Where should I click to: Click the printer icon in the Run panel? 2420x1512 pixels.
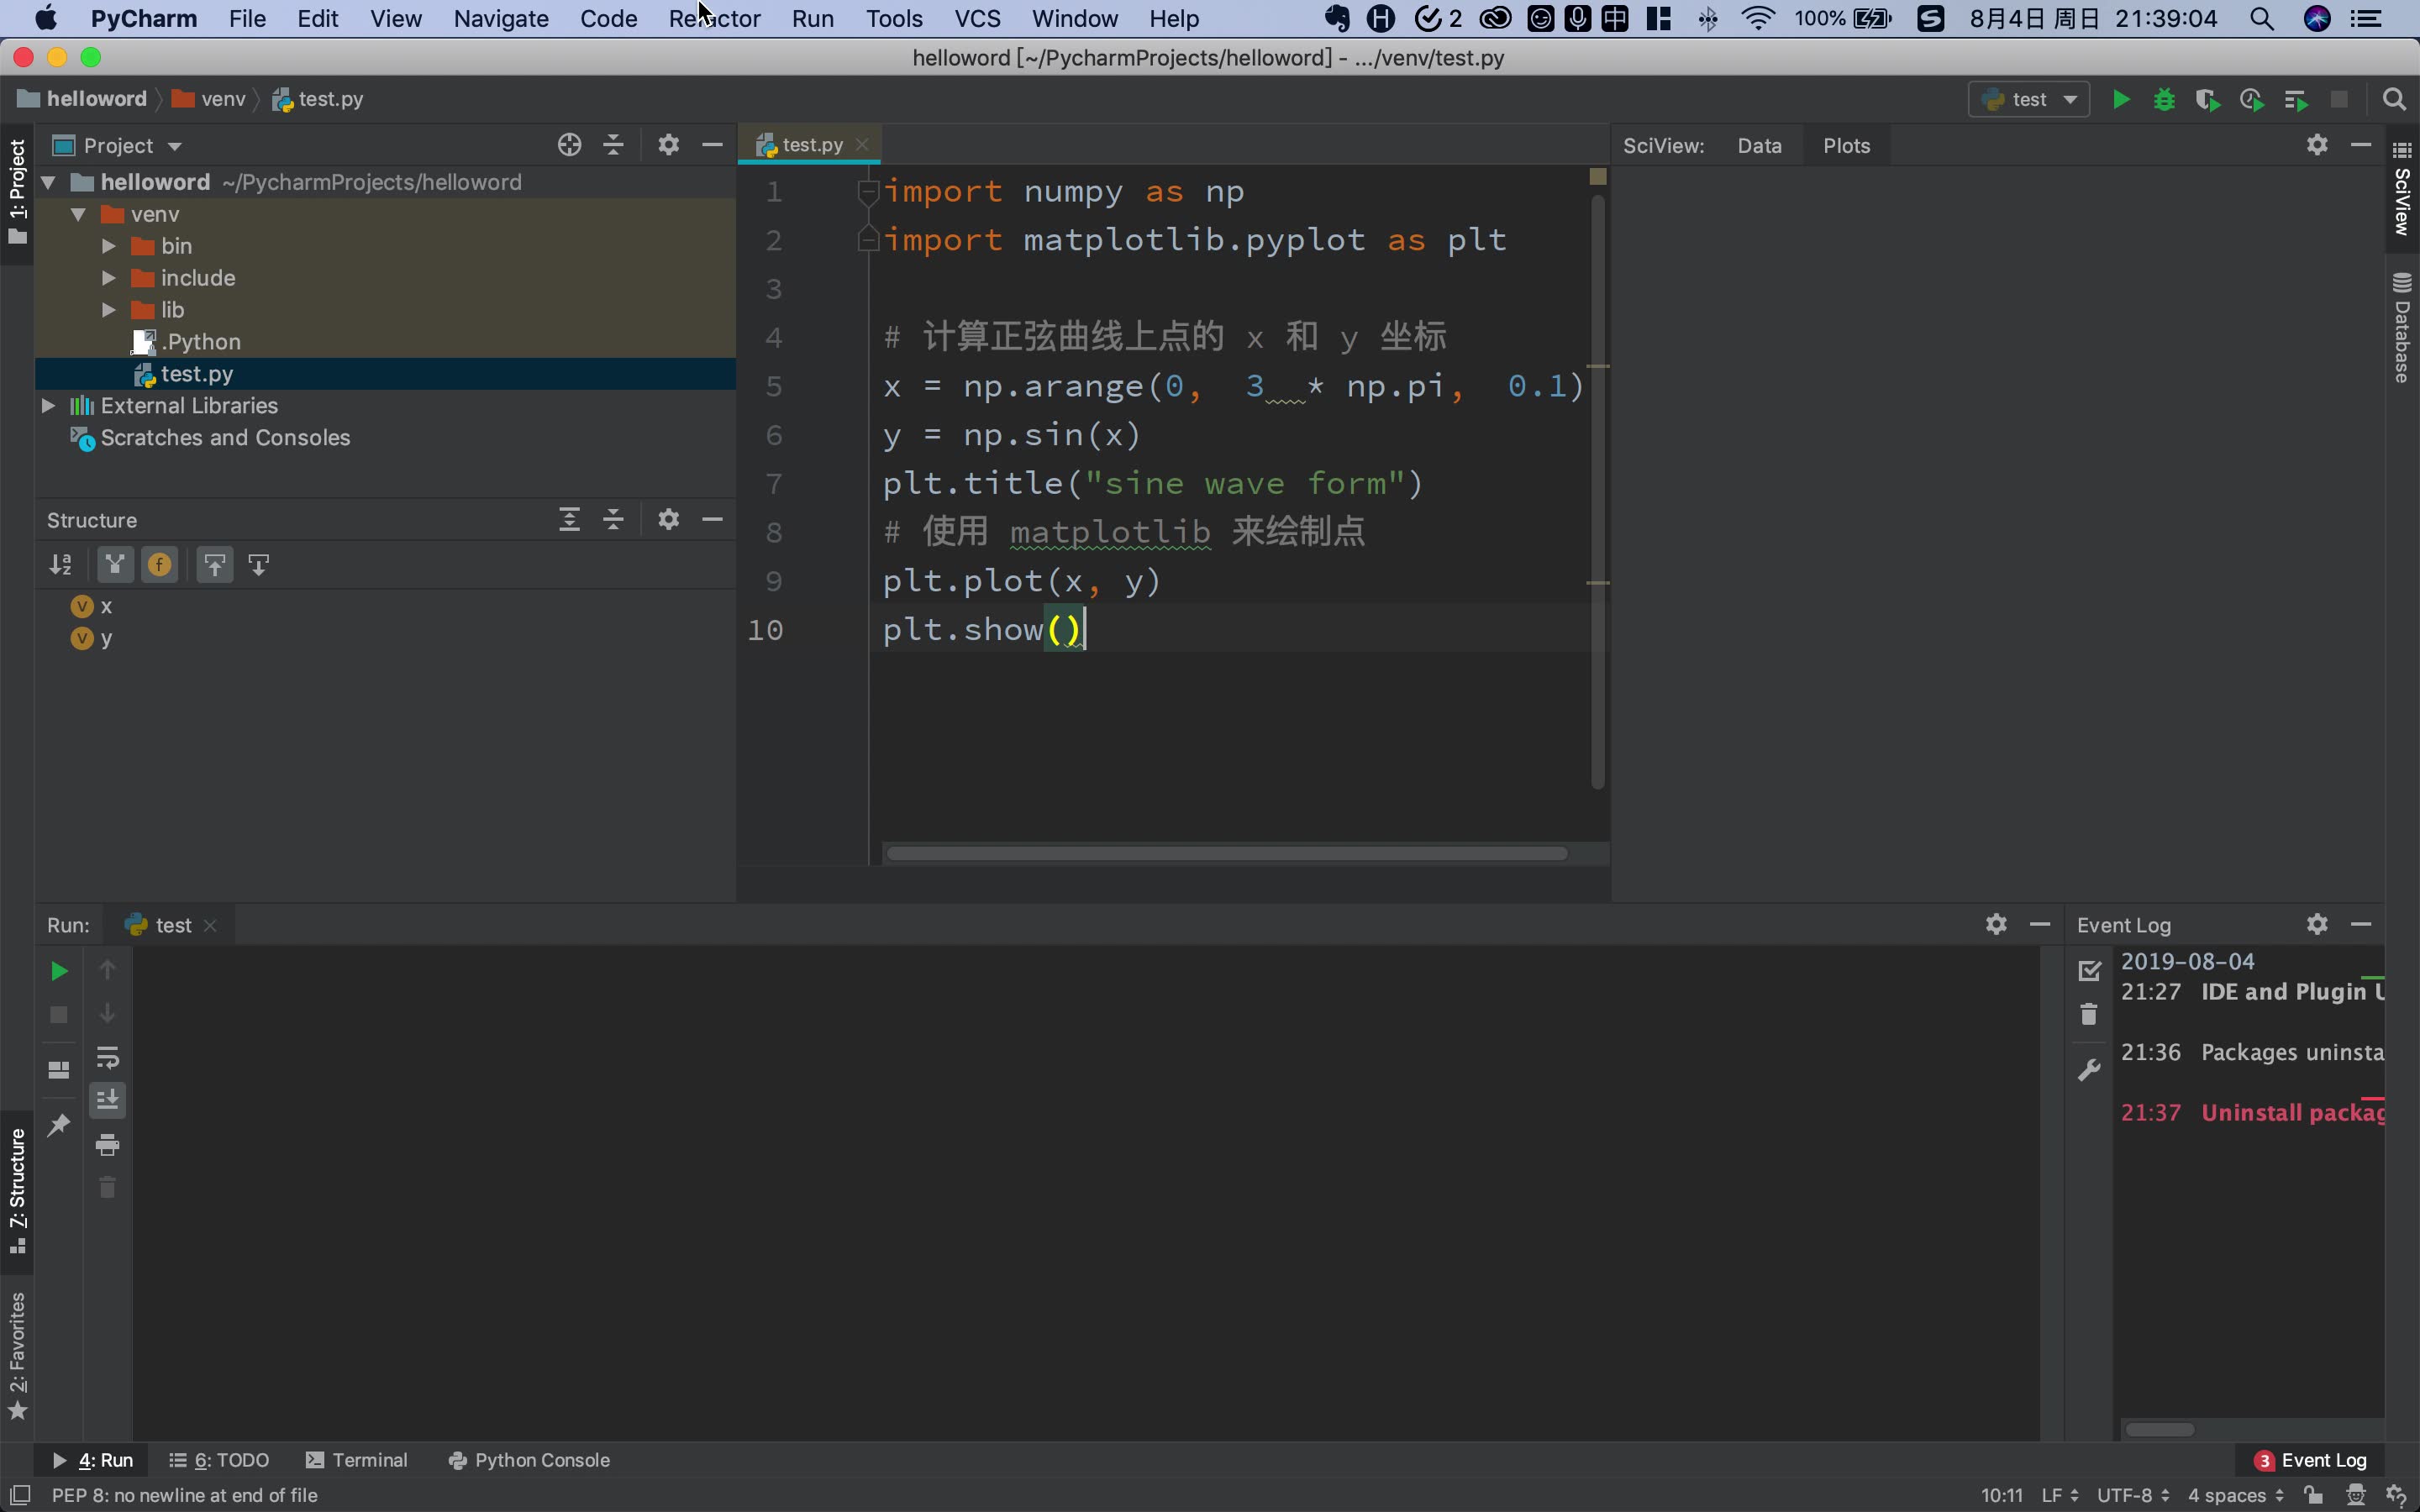click(x=107, y=1144)
